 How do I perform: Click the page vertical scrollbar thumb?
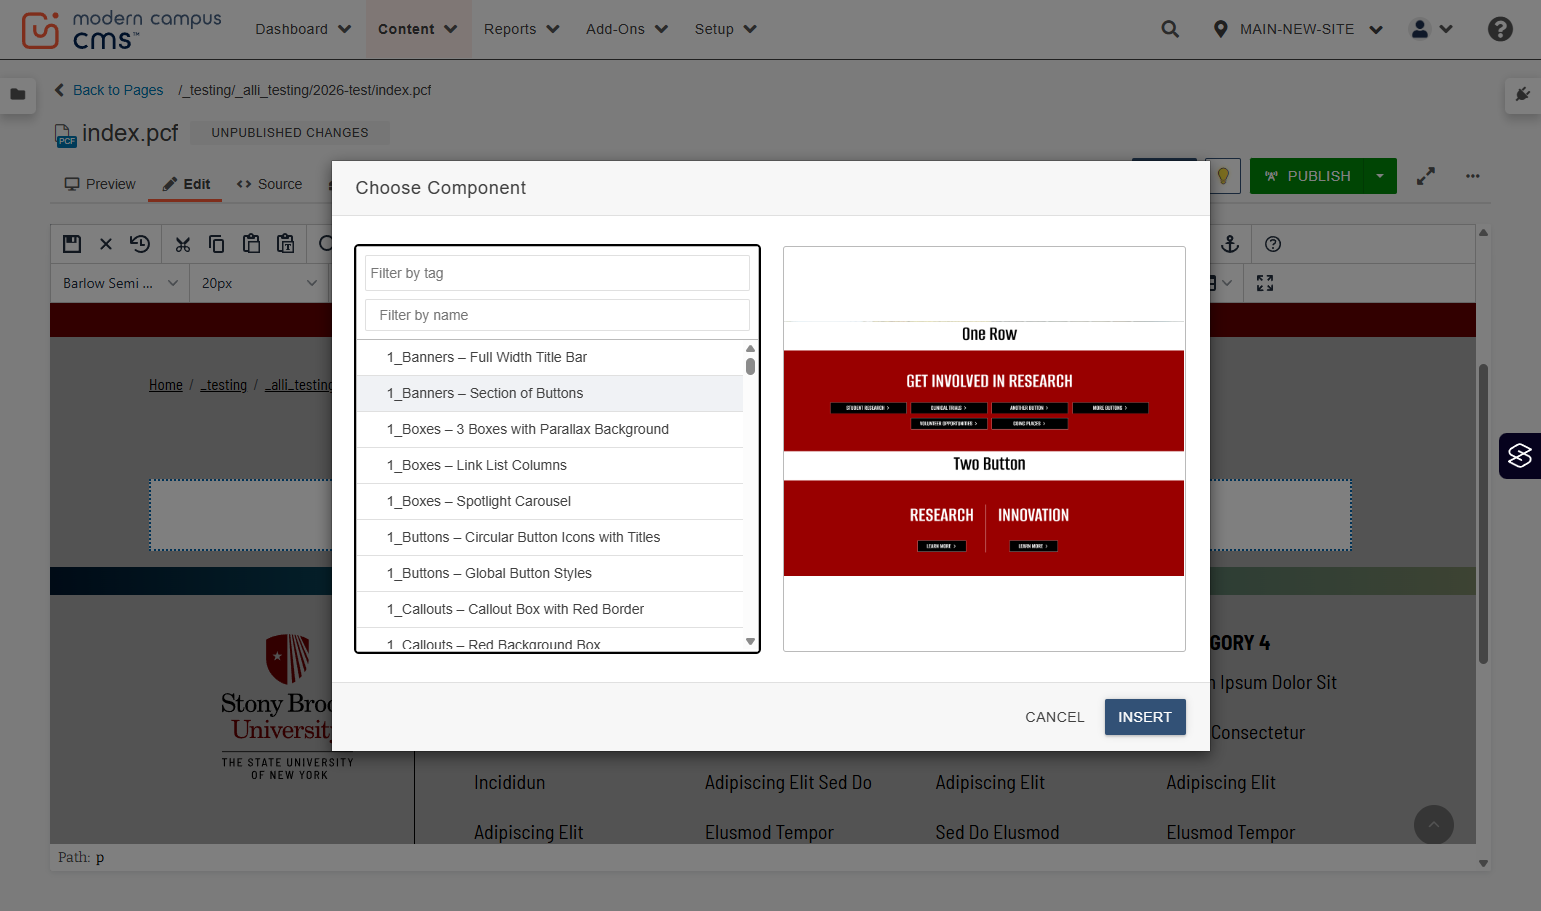point(1483,514)
